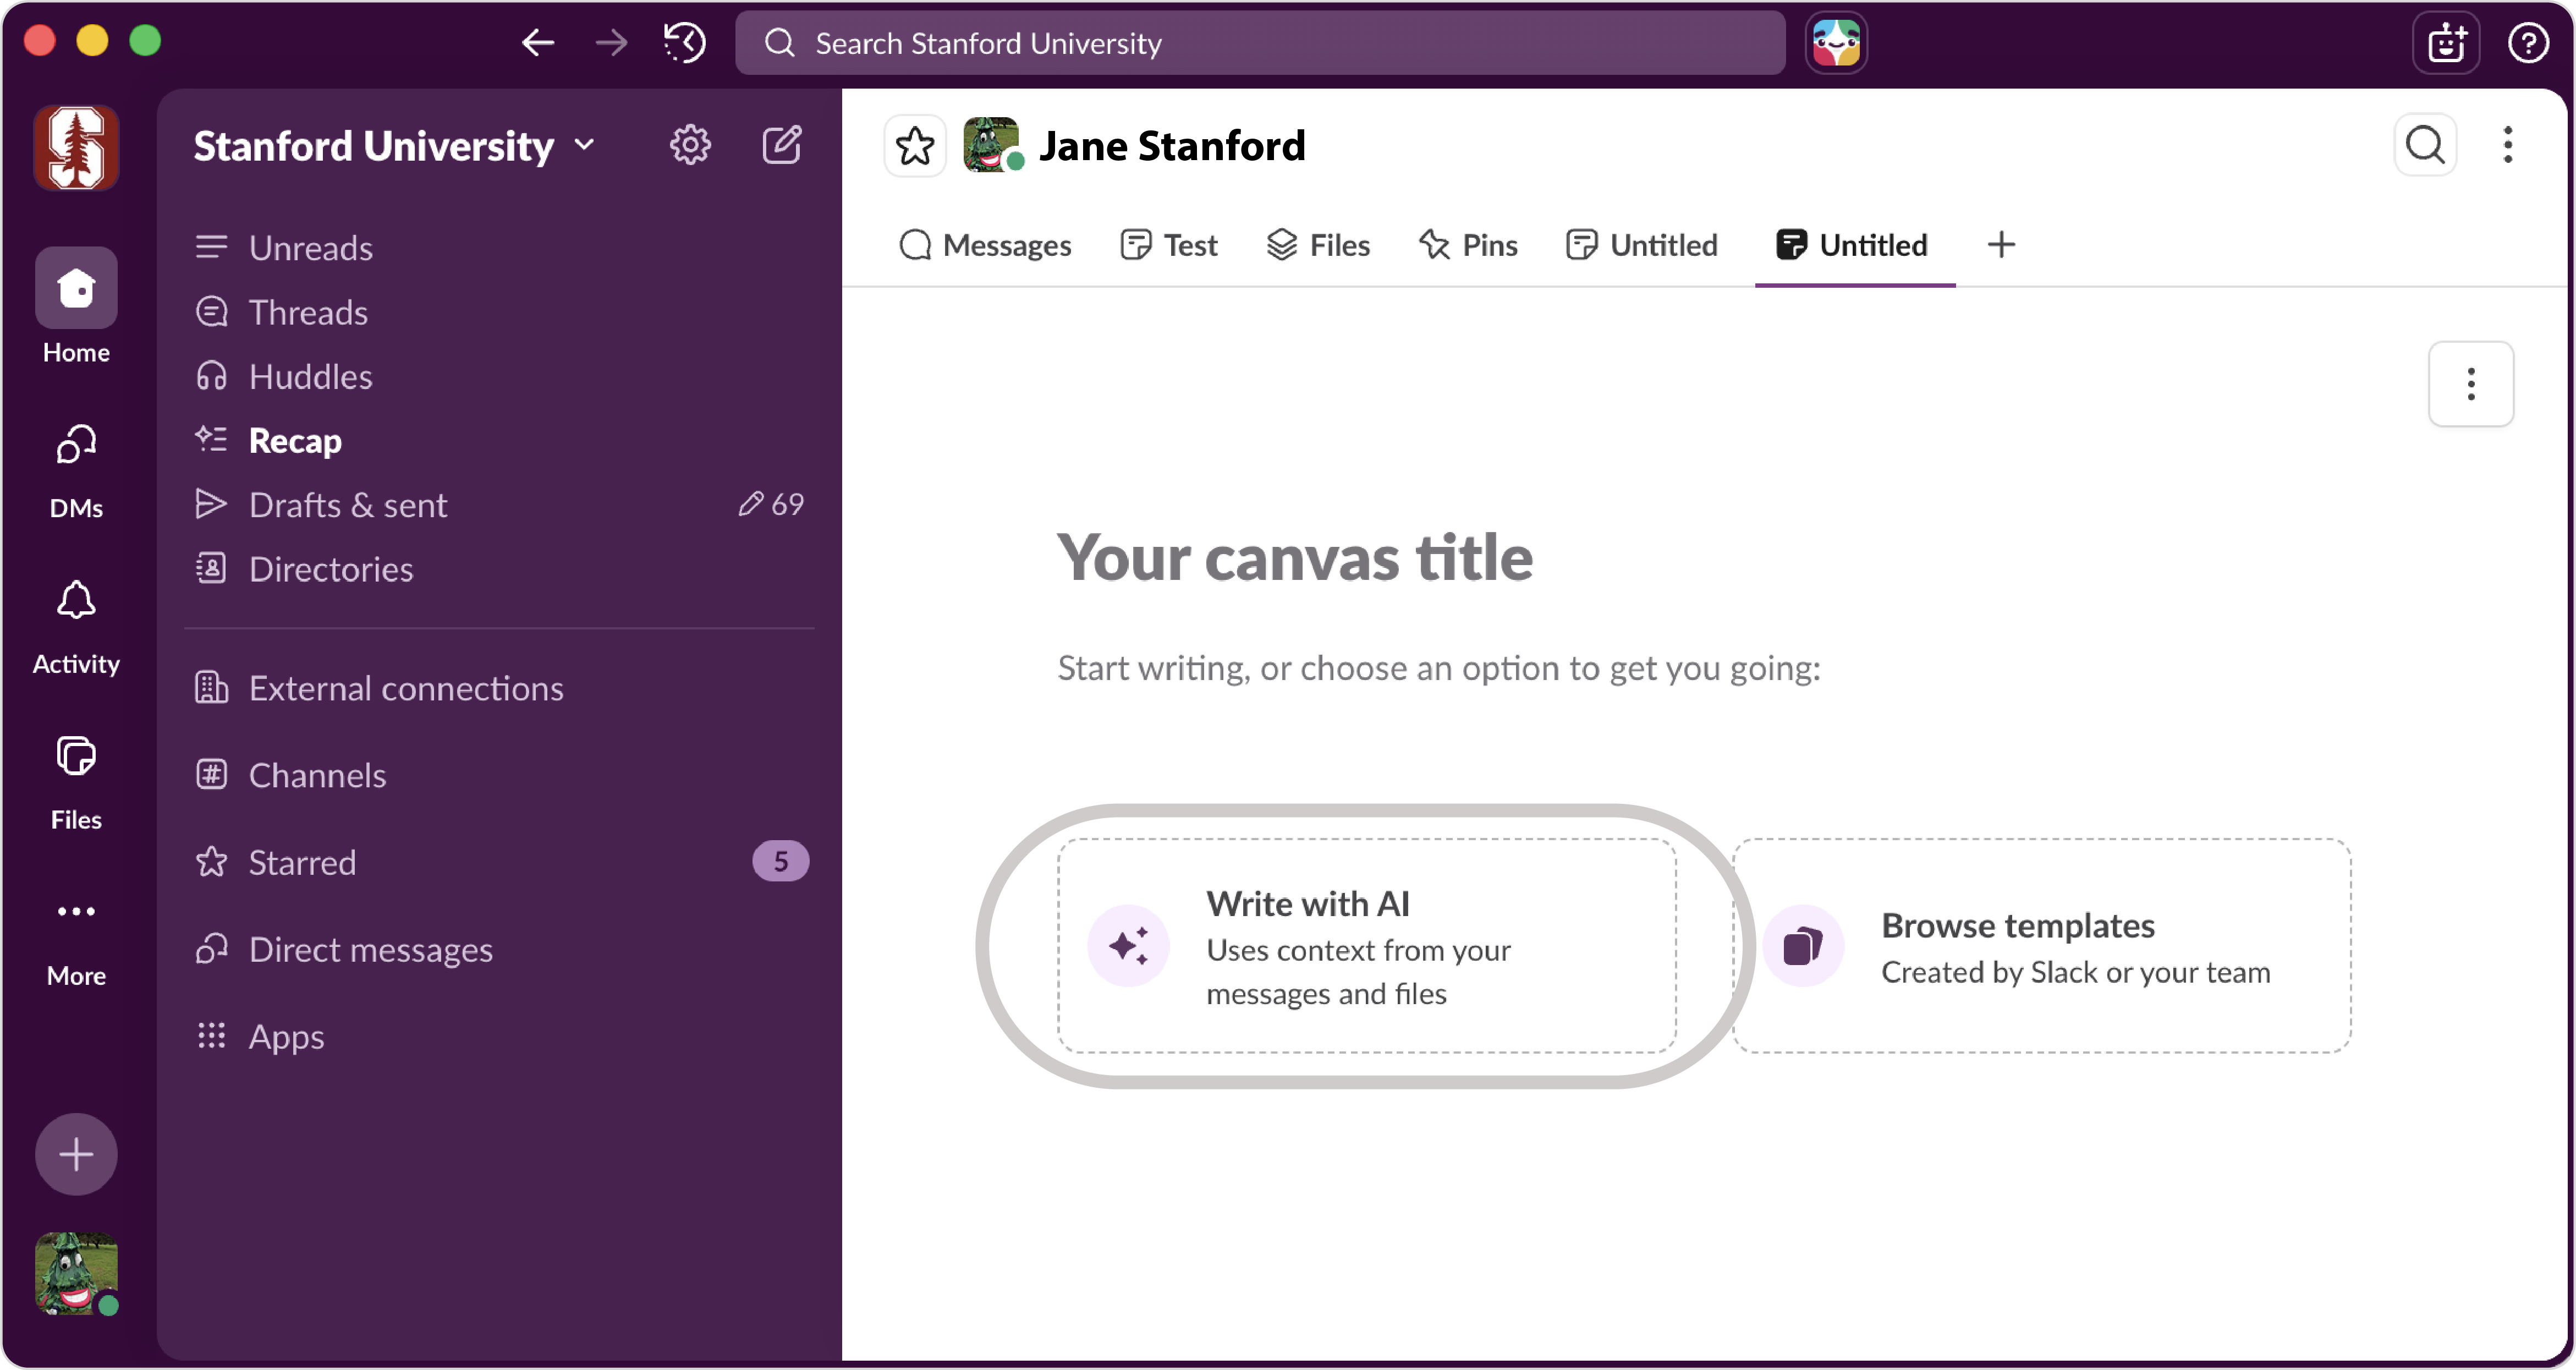Click the More icon in the sidebar
Viewport: 2576px width, 1370px height.
76,912
